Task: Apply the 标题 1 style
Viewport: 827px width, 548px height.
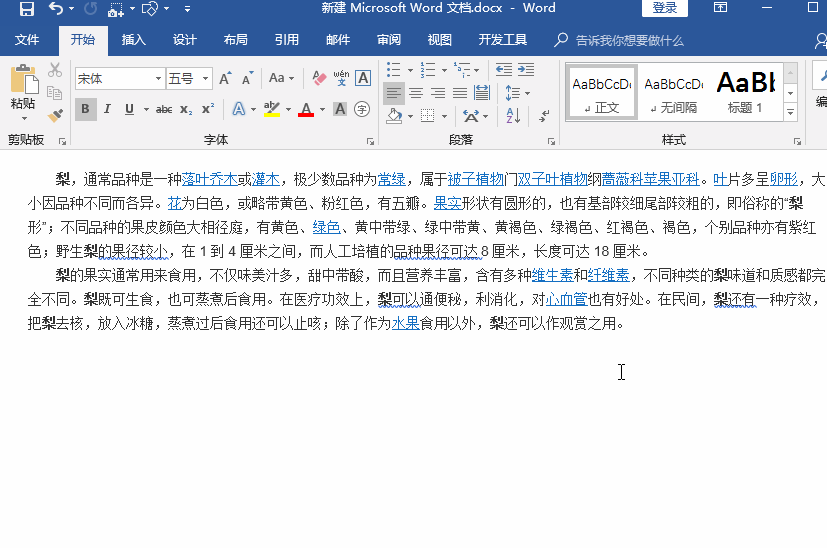Action: pyautogui.click(x=746, y=92)
